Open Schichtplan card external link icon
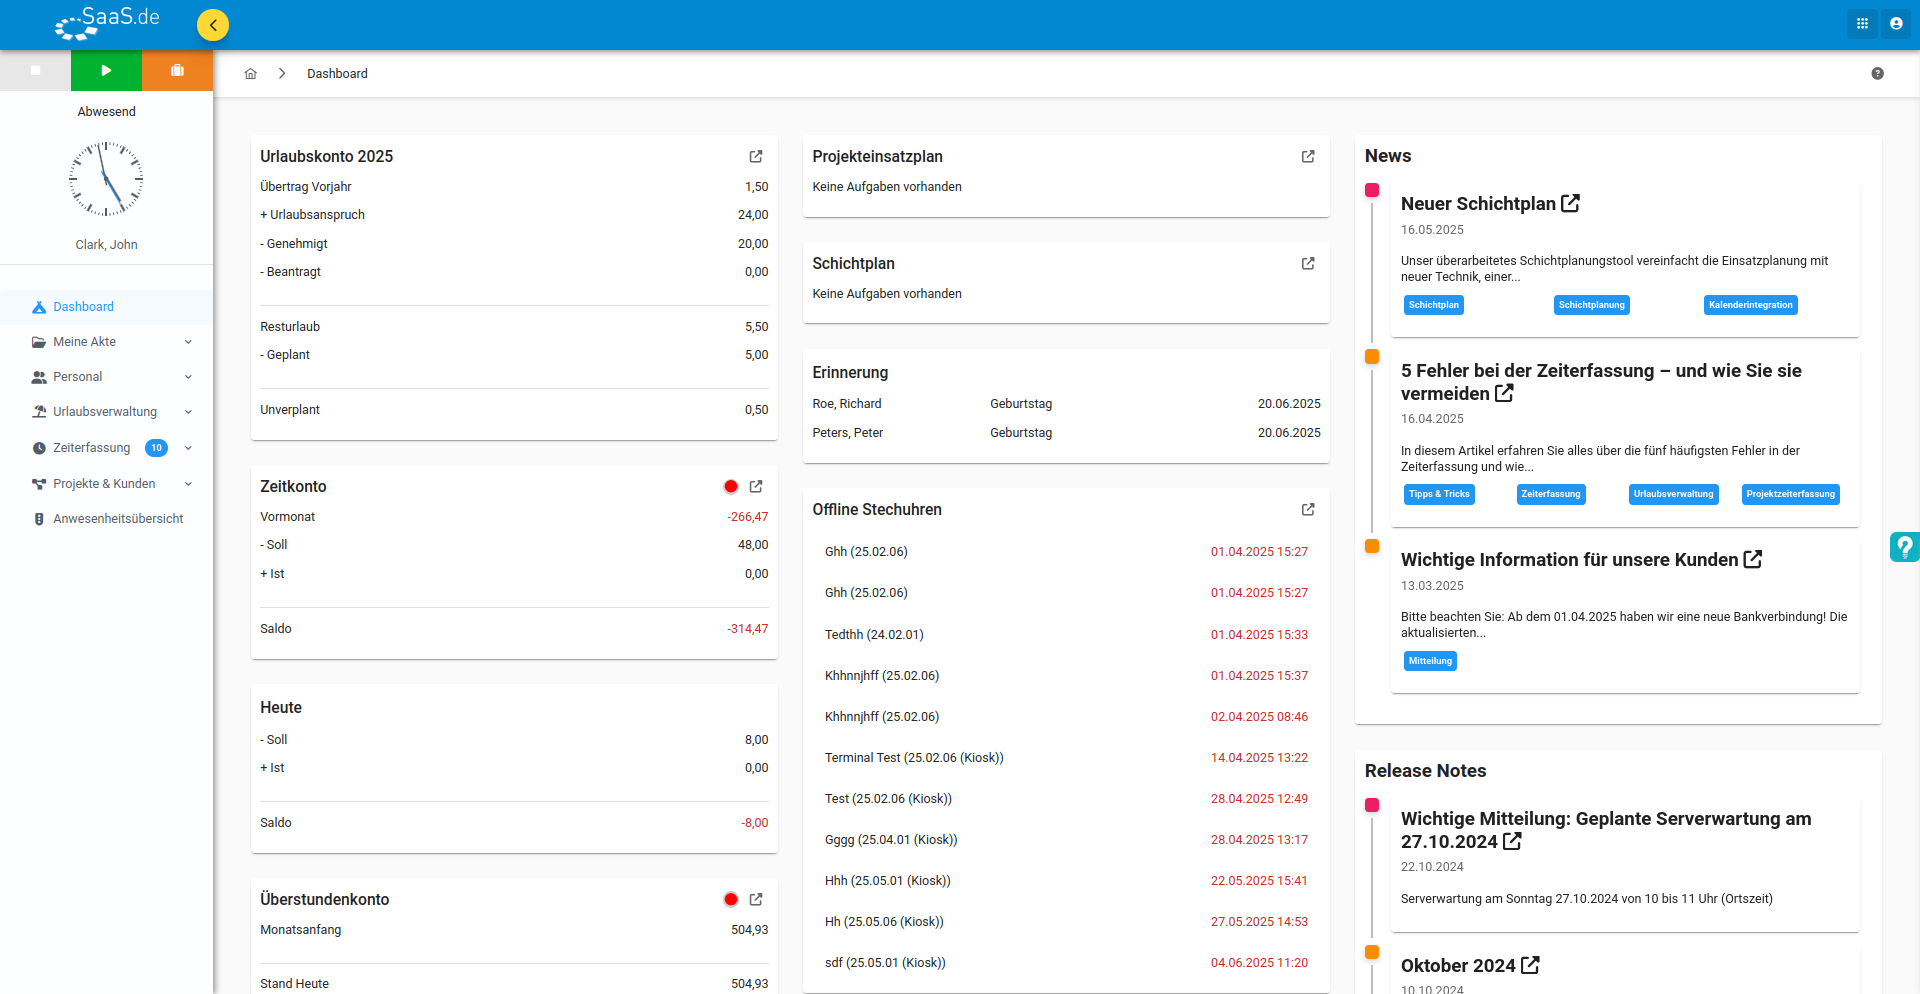The width and height of the screenshot is (1920, 994). click(1308, 264)
